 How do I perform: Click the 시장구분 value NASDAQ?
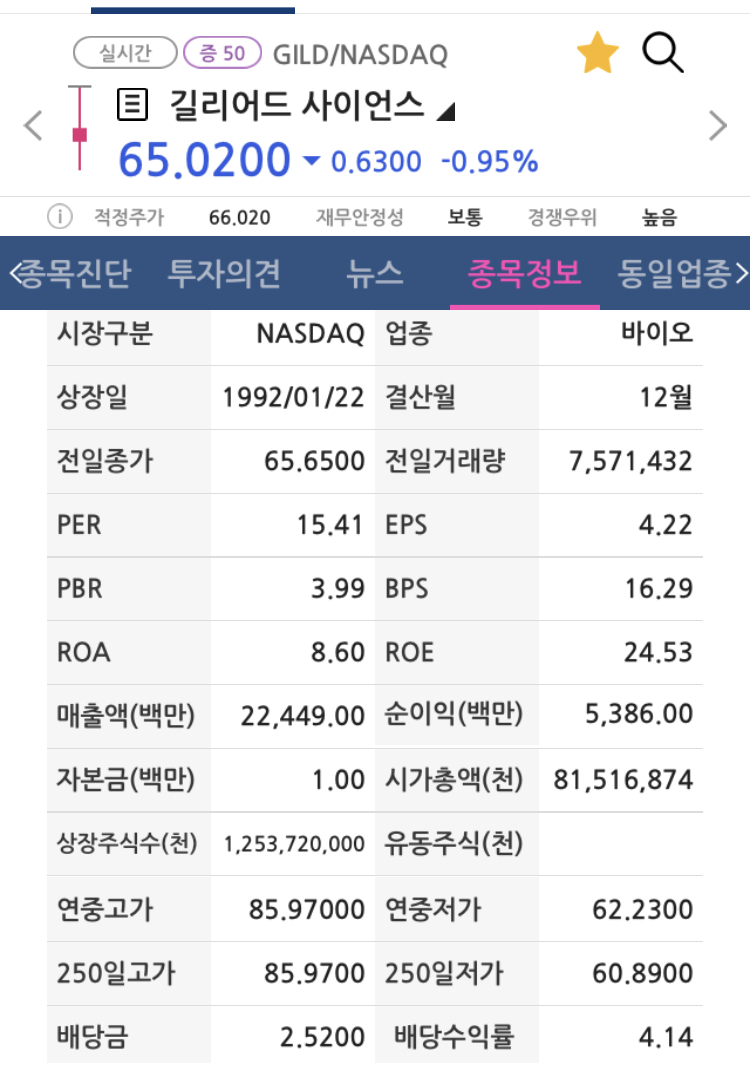click(x=310, y=333)
